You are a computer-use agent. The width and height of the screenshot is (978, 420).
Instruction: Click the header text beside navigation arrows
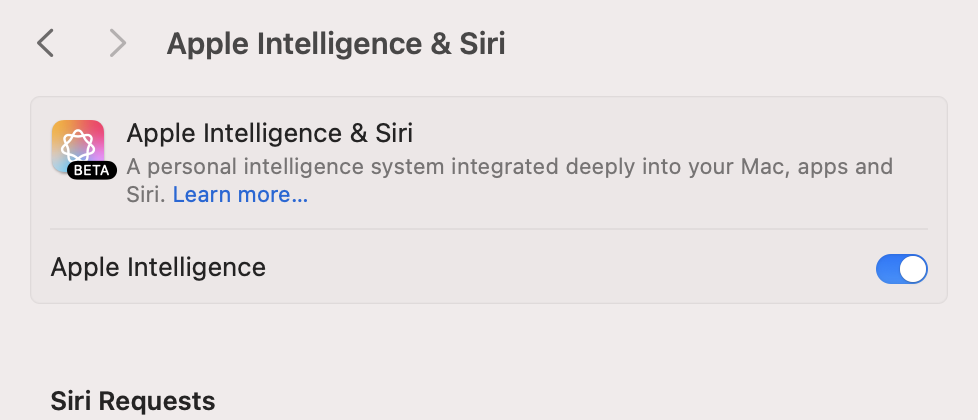pos(336,44)
